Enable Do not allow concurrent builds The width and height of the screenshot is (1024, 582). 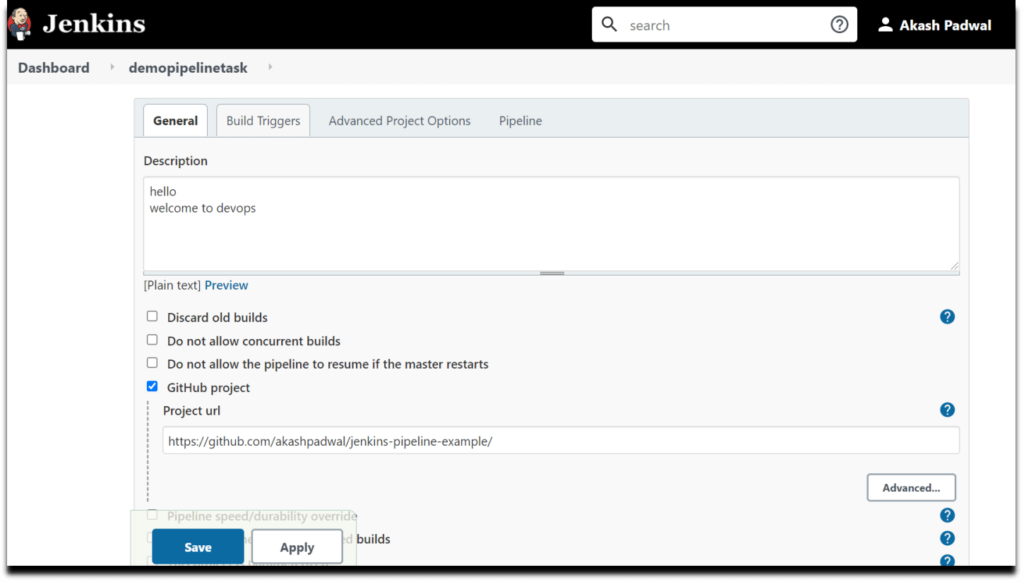click(x=152, y=340)
